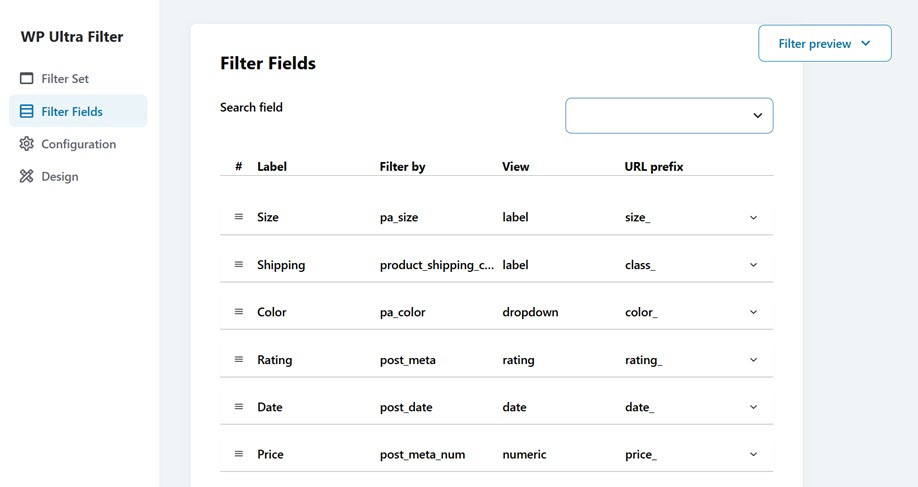Click the Price row drag handle
The image size is (918, 487).
click(239, 454)
